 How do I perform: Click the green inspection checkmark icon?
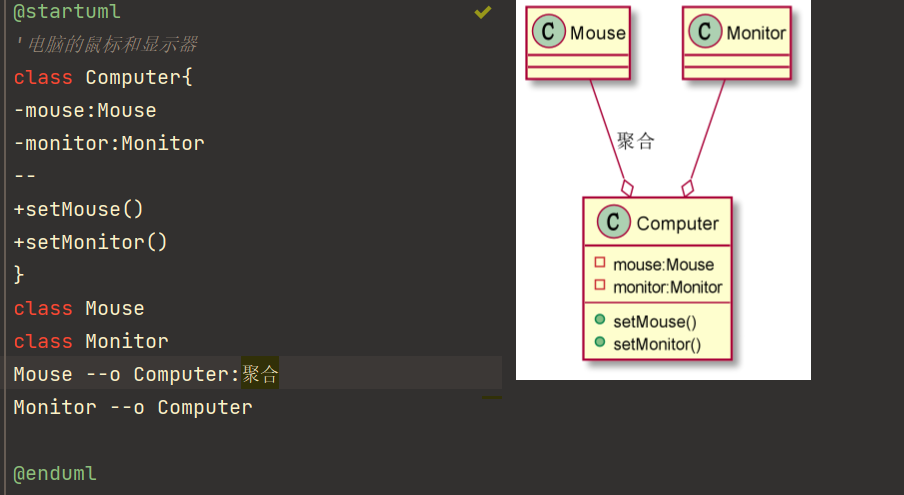coord(483,12)
